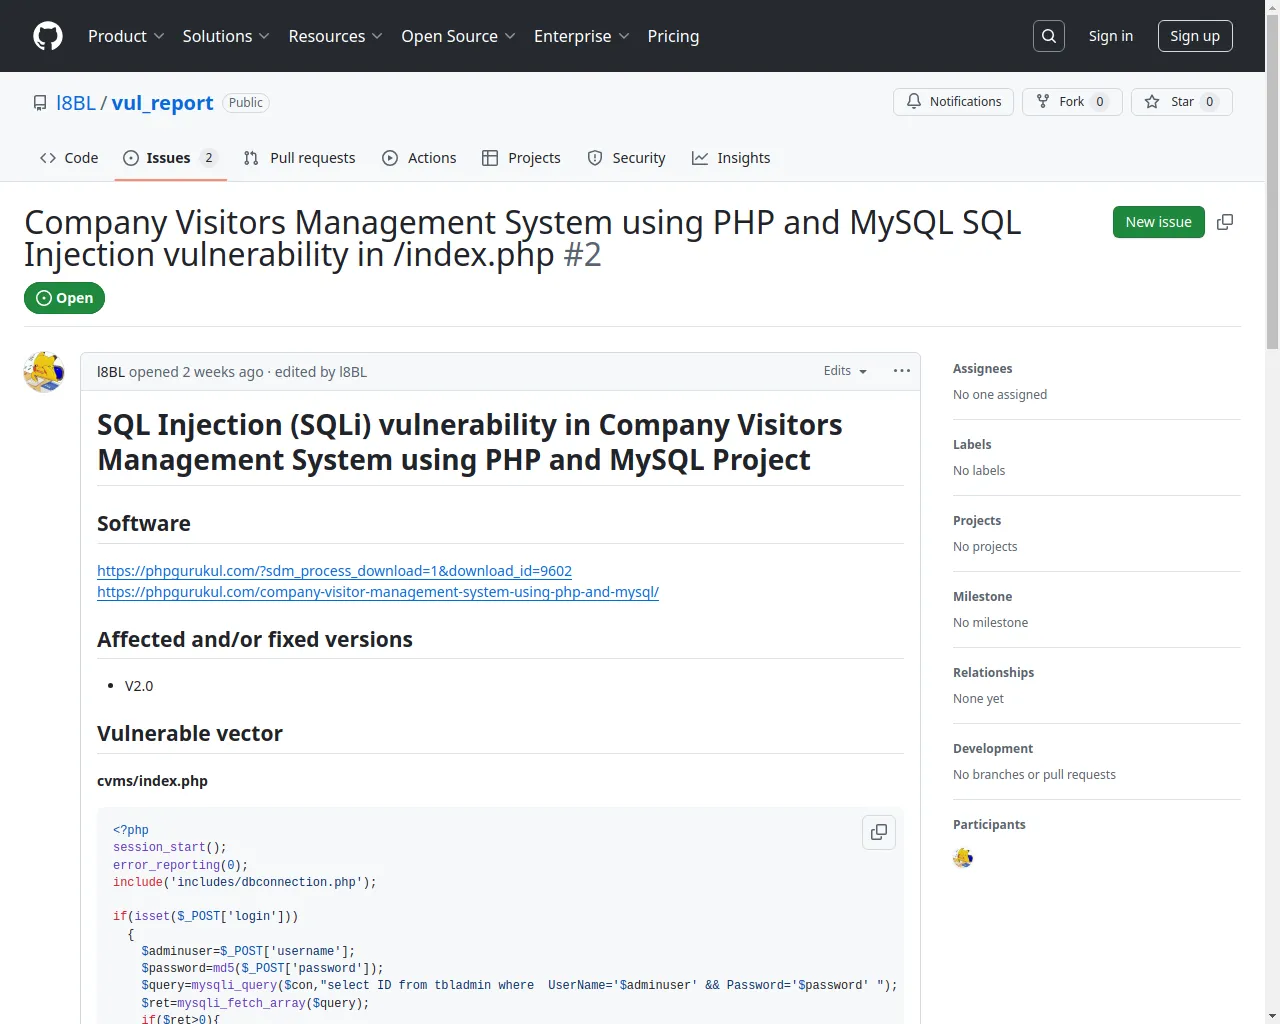Click the 'Vulnerable vector' heading
Image resolution: width=1280 pixels, height=1024 pixels.
[190, 734]
